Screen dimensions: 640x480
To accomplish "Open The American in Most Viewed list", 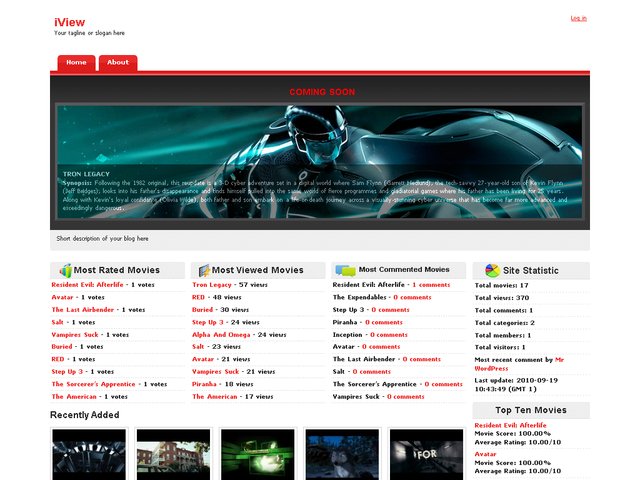I will tap(215, 397).
